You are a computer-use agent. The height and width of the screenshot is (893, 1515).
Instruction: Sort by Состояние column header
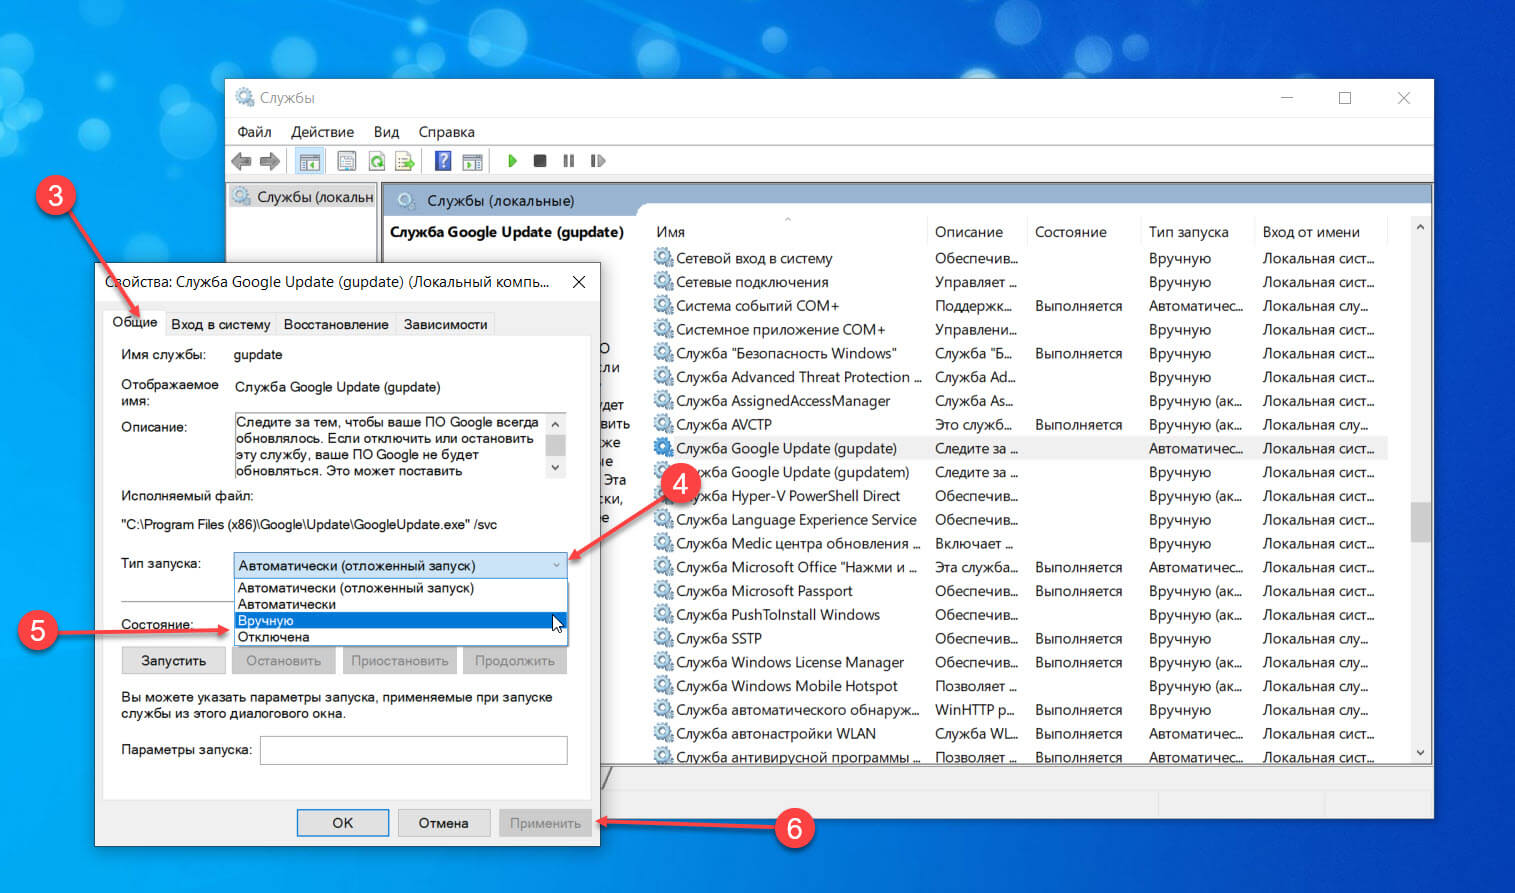(x=1084, y=232)
